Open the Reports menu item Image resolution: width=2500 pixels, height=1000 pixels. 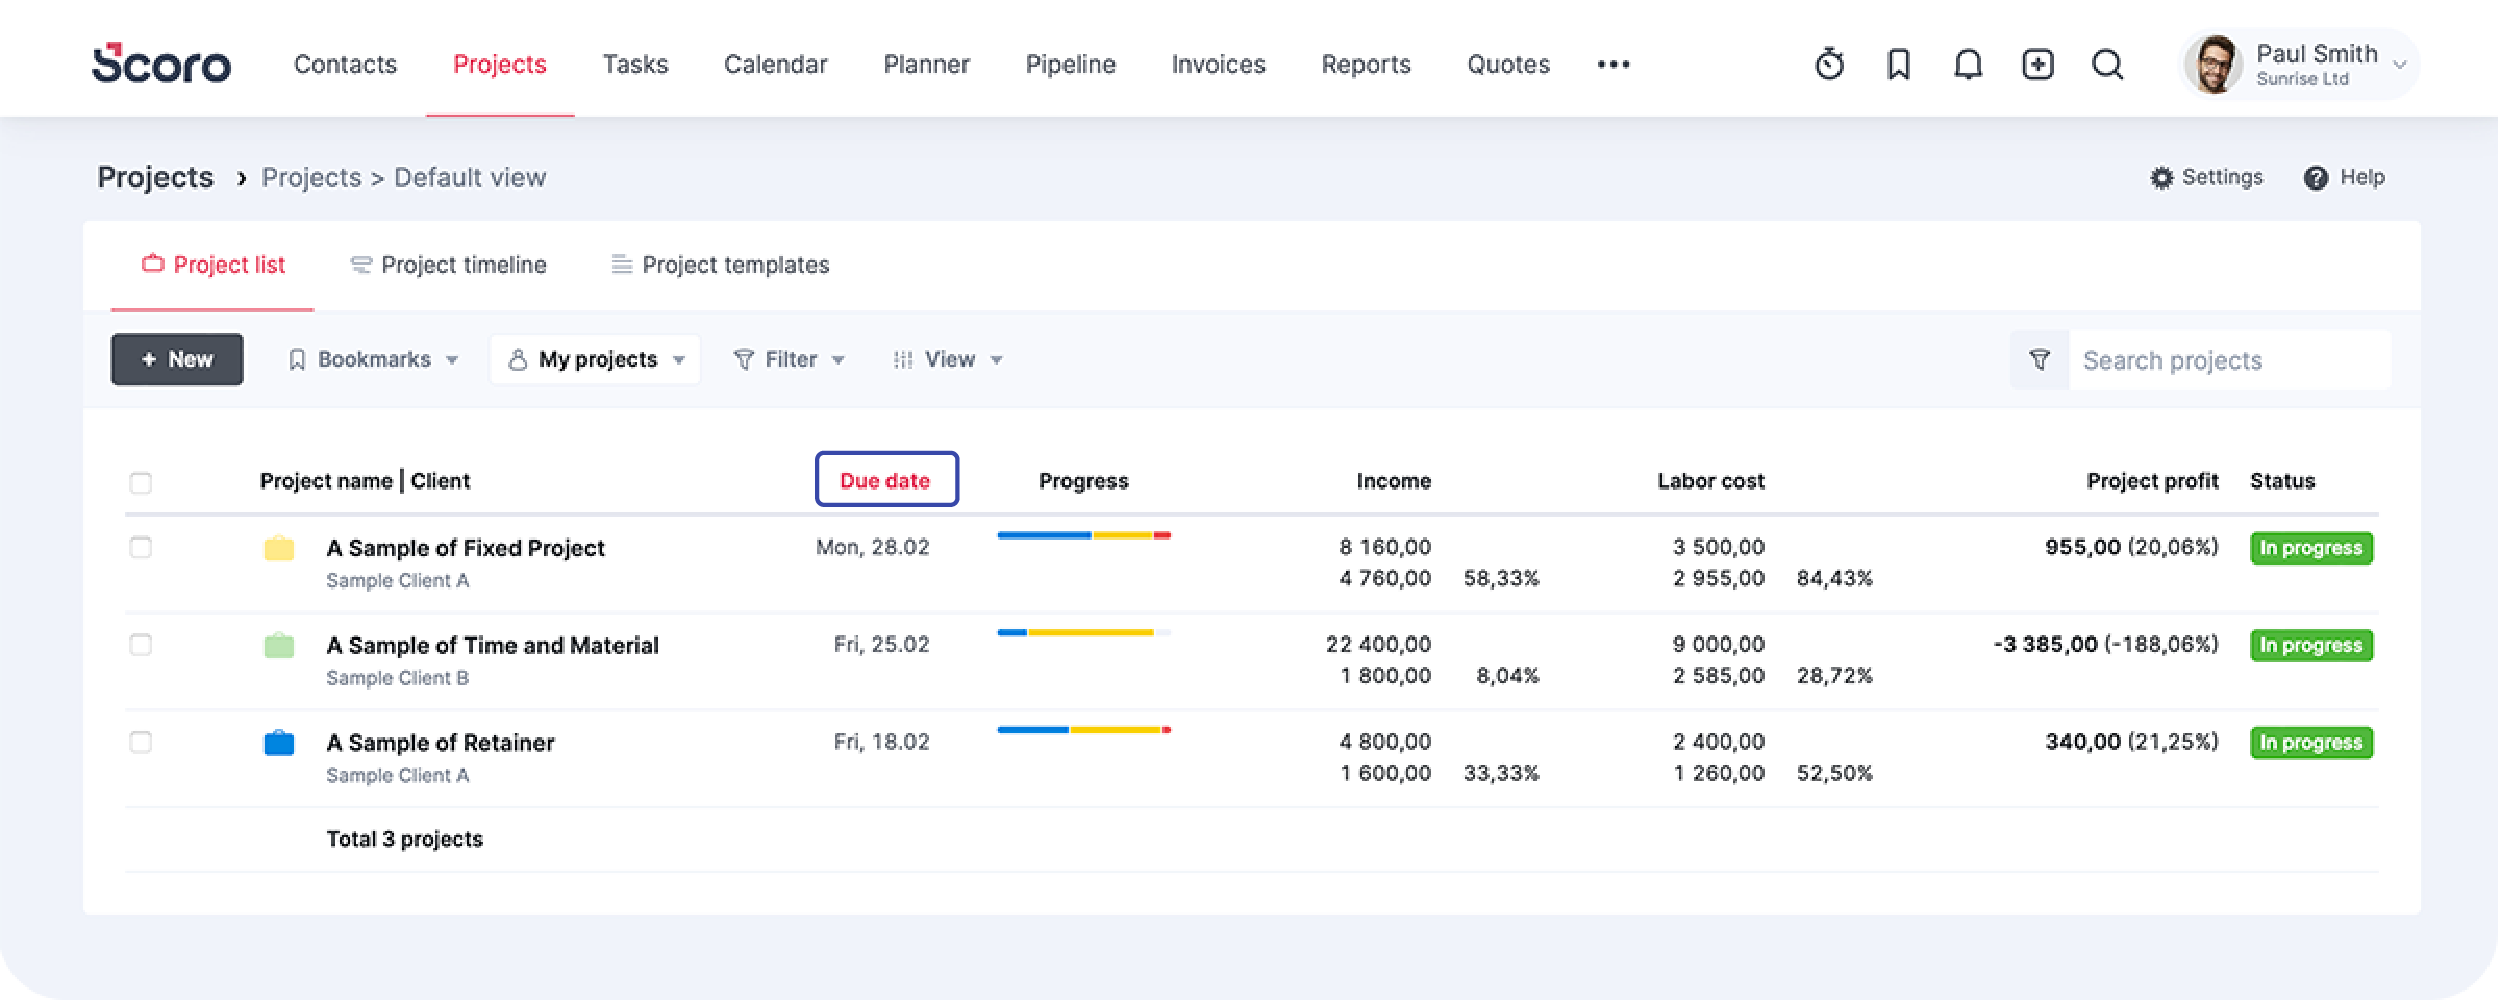click(1366, 64)
